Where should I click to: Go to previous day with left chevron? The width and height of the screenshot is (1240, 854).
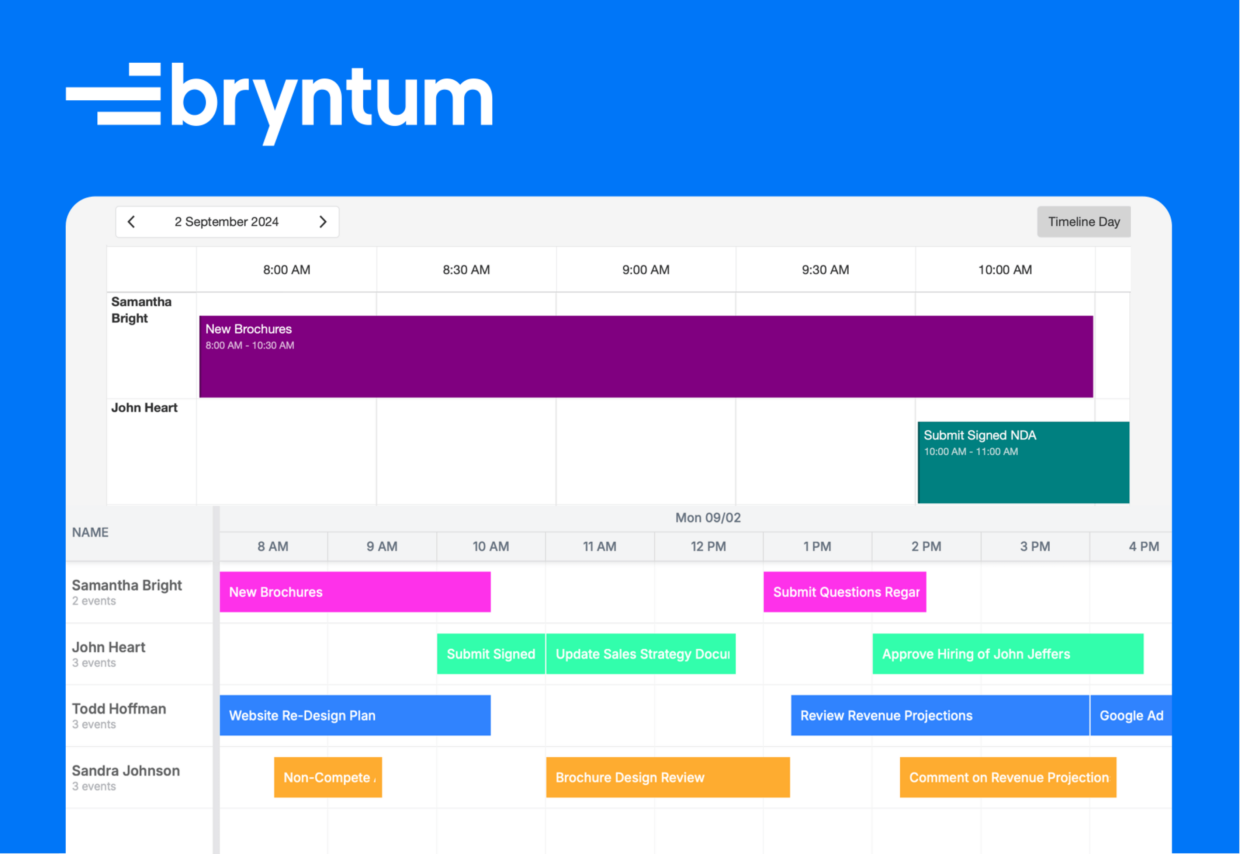click(x=132, y=222)
